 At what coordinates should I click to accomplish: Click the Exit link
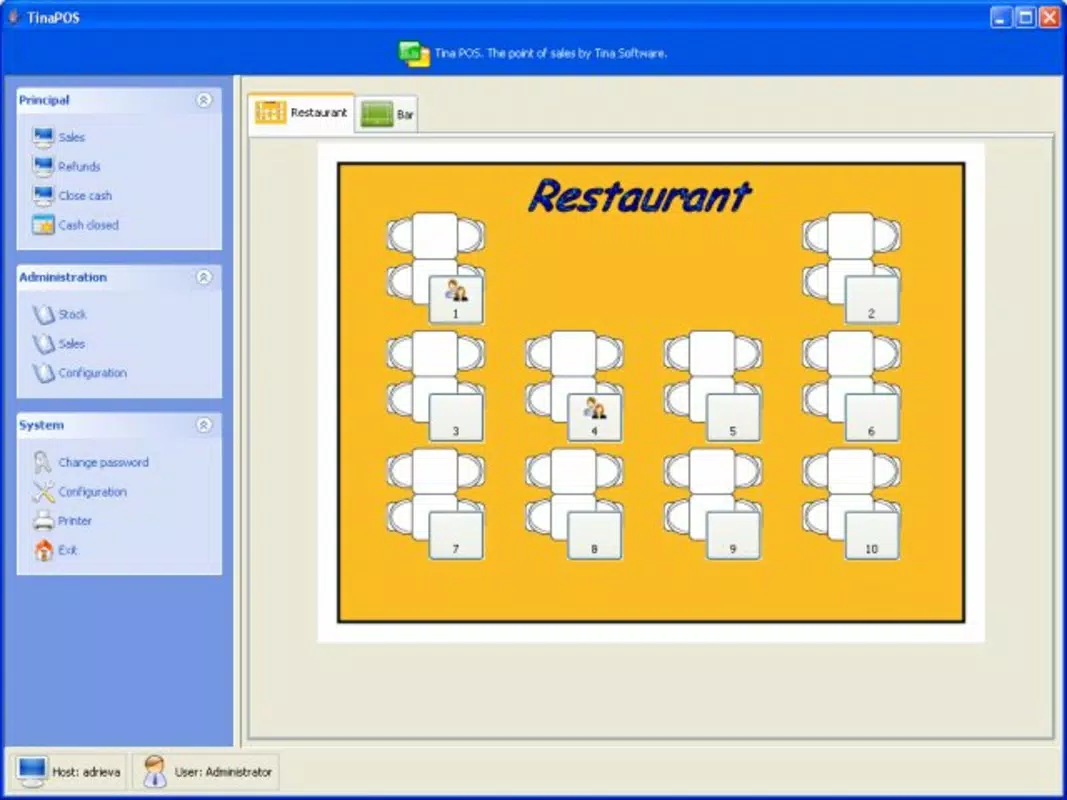67,550
